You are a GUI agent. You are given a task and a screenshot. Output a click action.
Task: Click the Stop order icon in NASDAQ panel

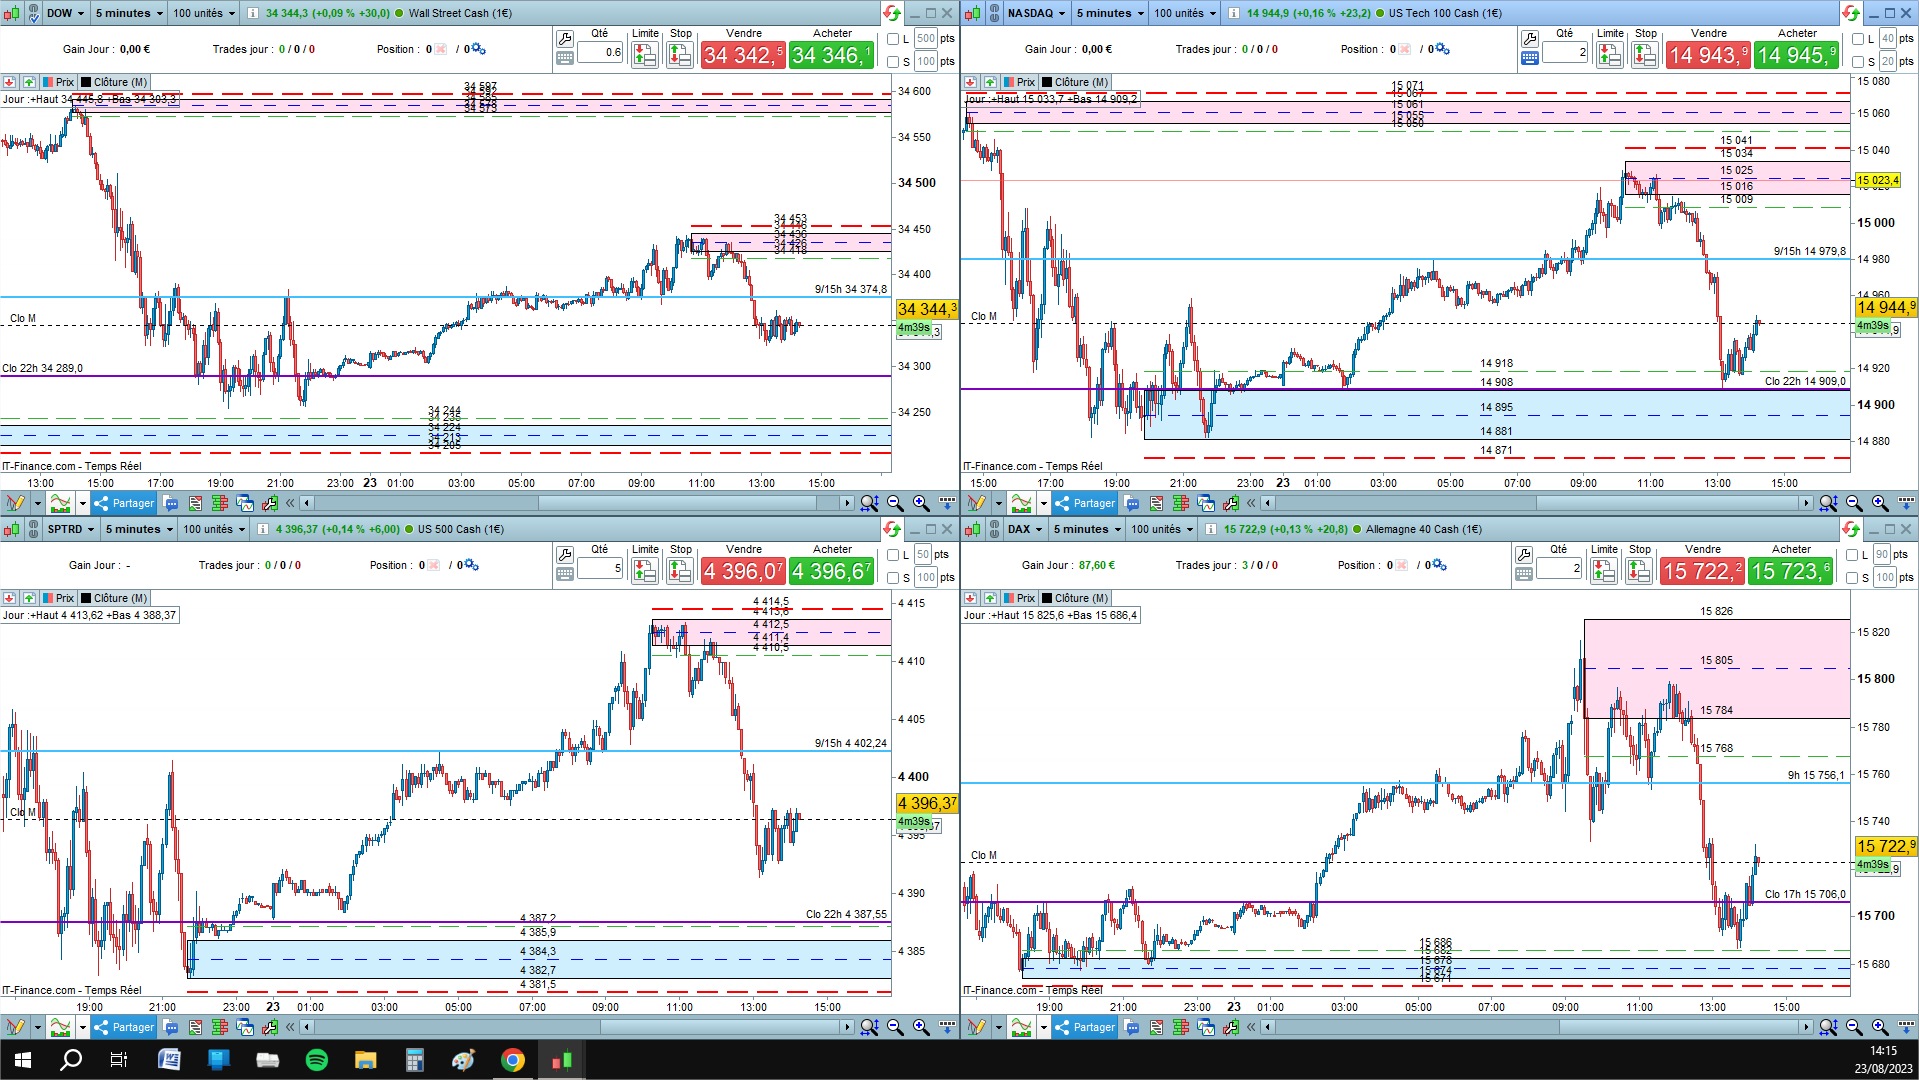(1645, 55)
